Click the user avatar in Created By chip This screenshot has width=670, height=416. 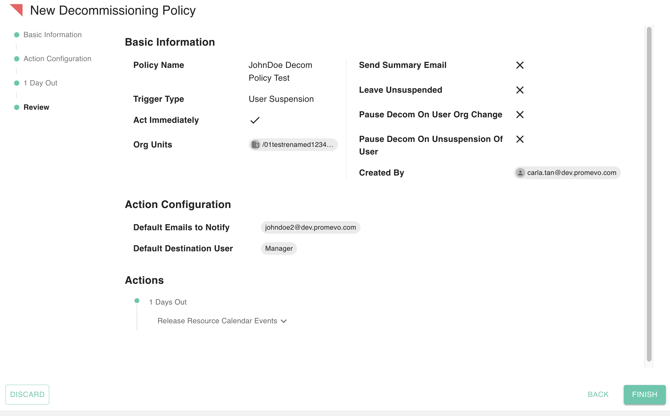coord(520,173)
